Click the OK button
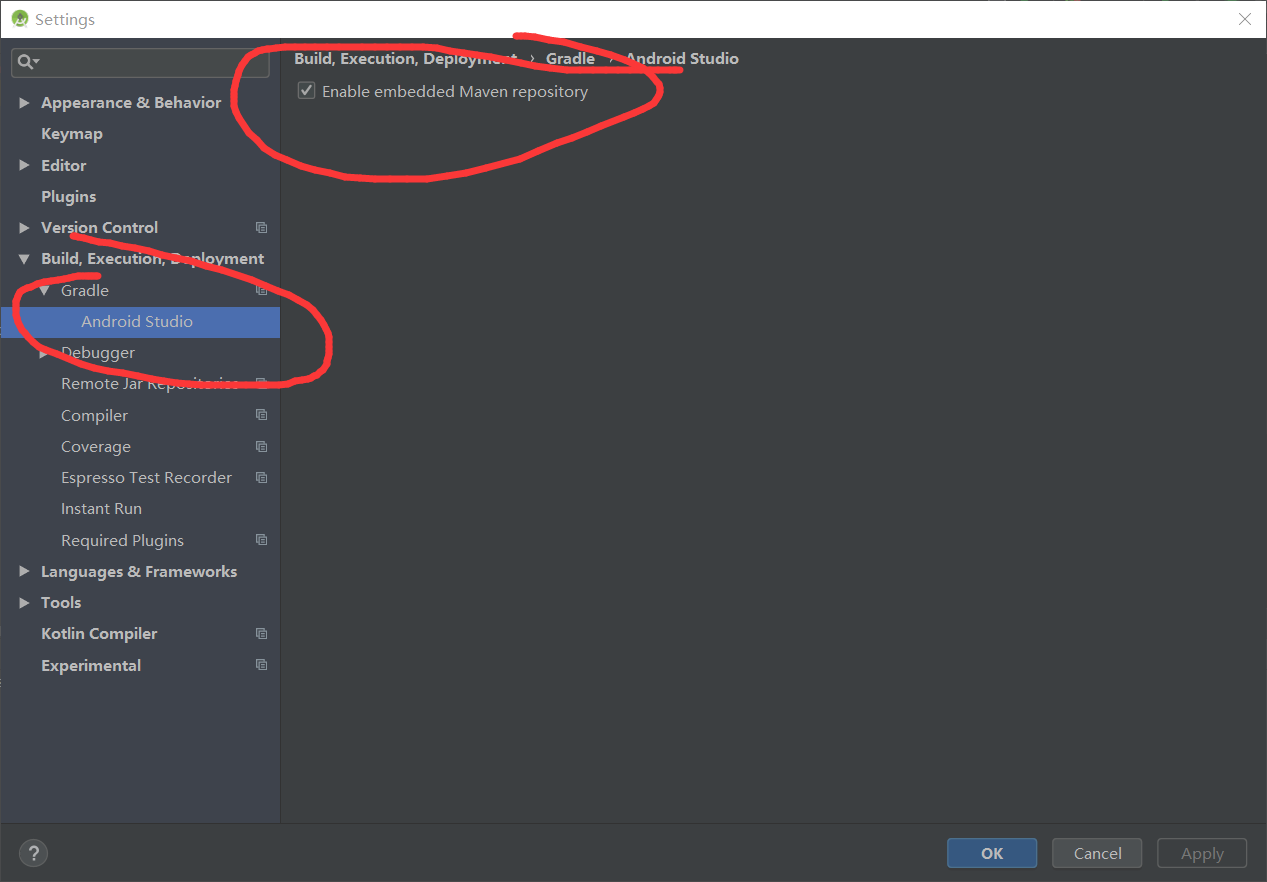The image size is (1267, 882). tap(991, 853)
